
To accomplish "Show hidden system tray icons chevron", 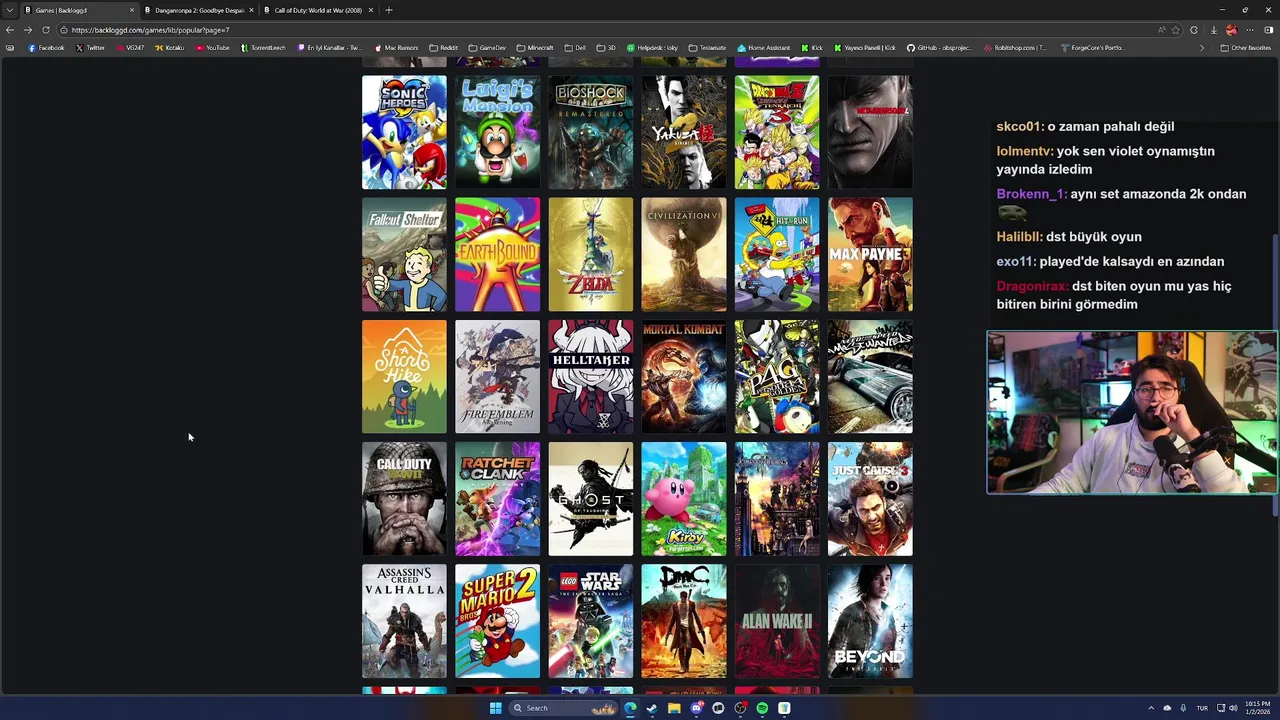I will (x=1150, y=708).
